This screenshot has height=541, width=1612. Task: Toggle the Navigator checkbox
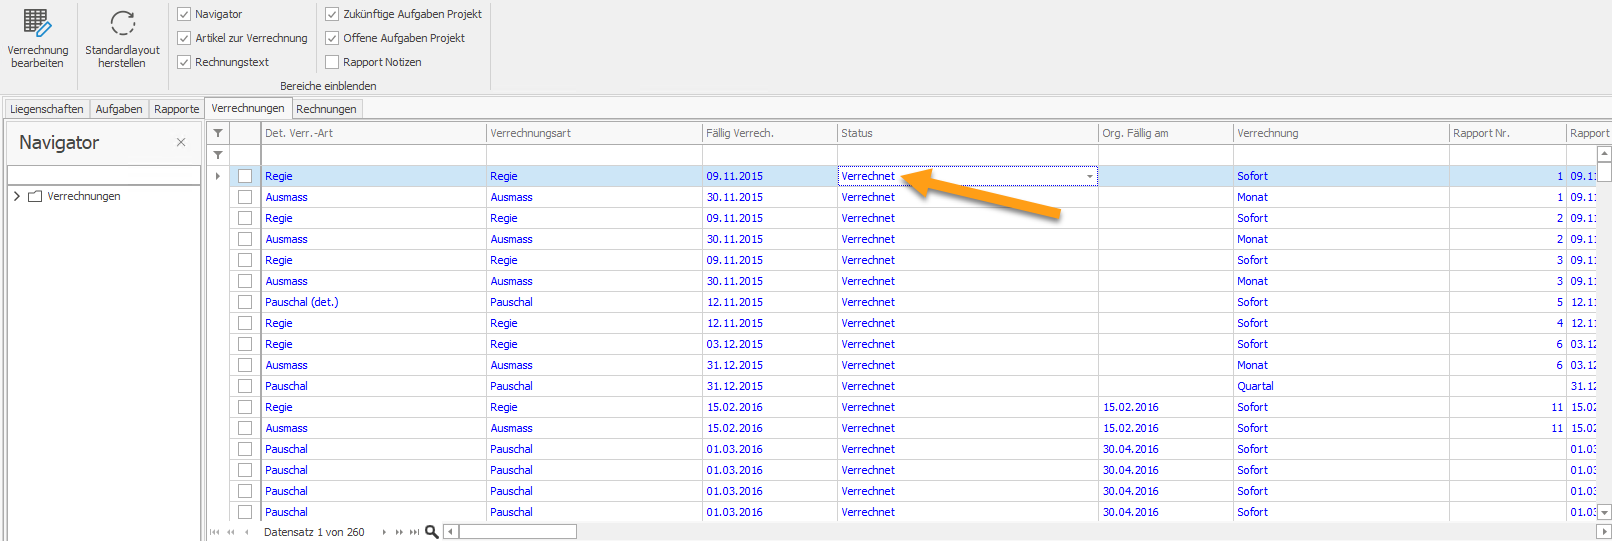click(x=184, y=14)
